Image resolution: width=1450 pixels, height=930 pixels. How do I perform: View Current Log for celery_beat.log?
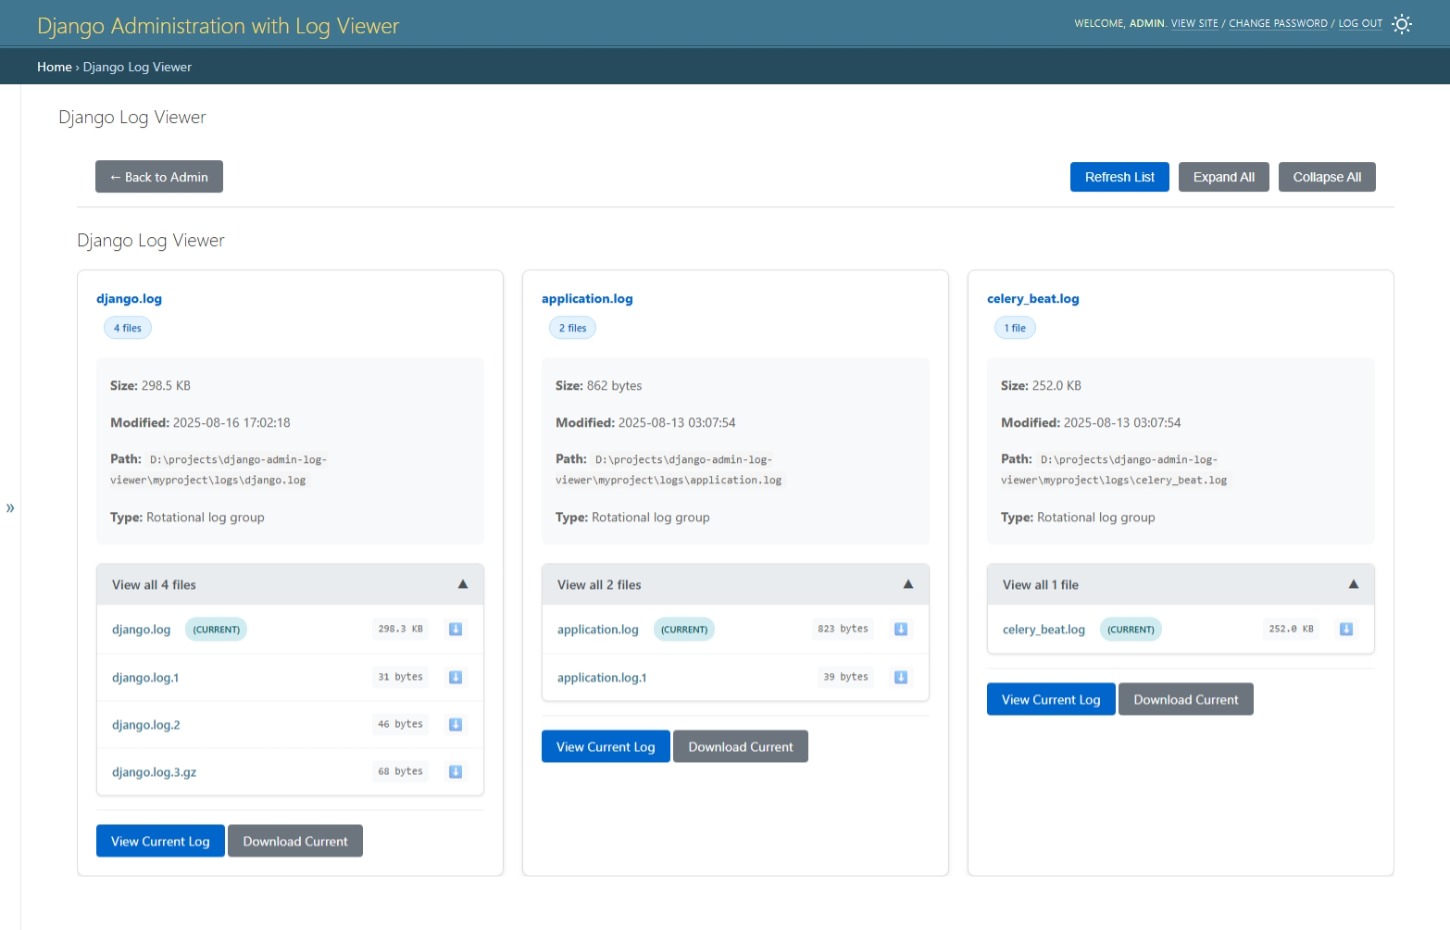point(1051,700)
